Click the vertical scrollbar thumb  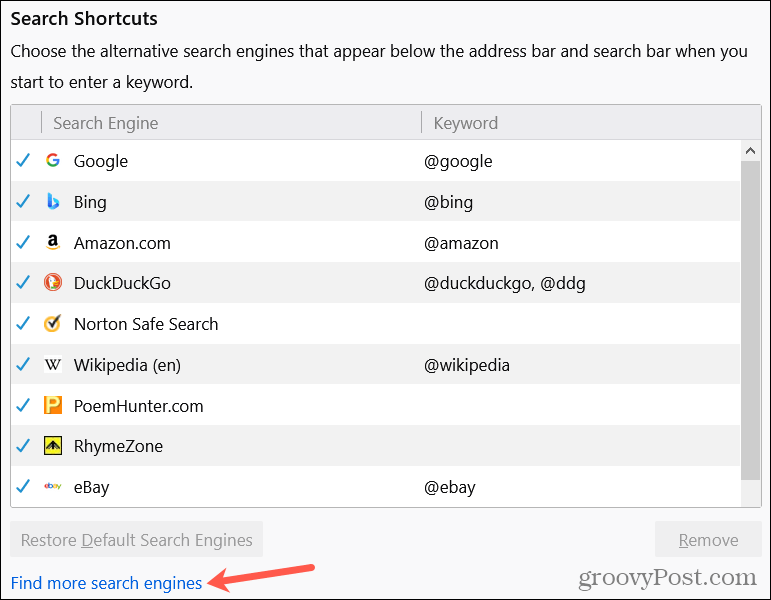pos(750,320)
